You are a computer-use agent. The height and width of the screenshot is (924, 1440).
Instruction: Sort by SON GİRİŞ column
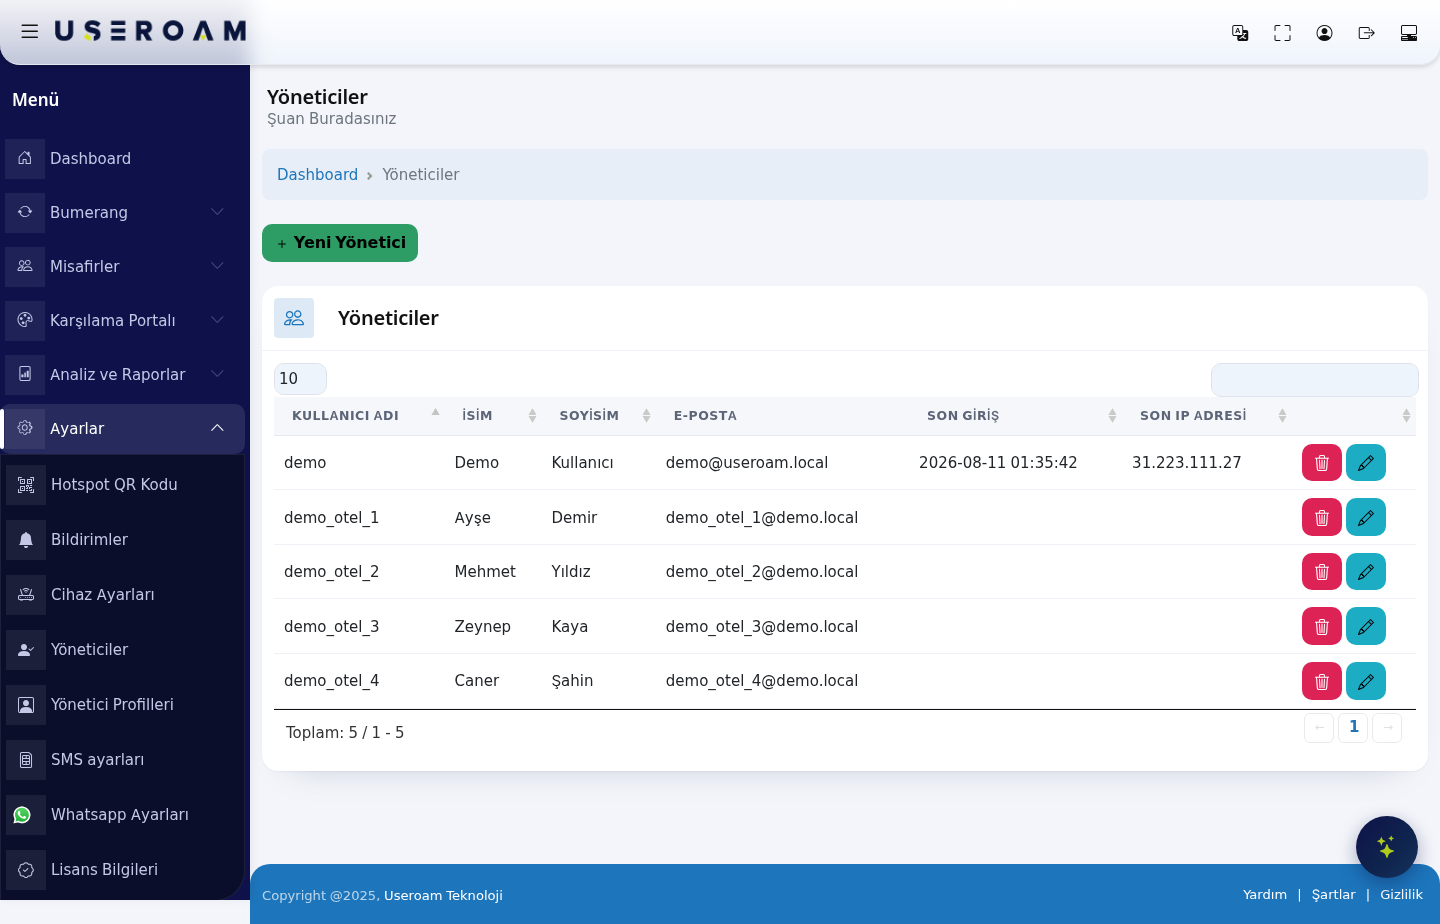(x=1016, y=416)
